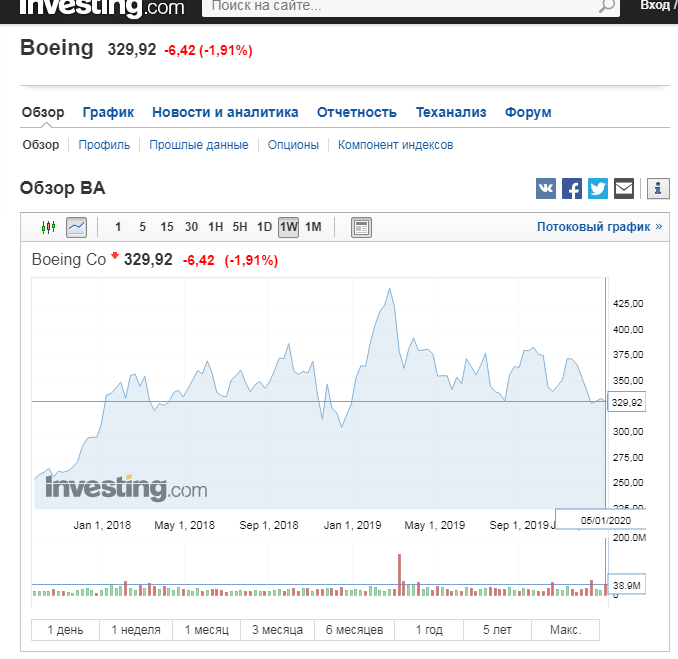Open the Прошлые данные link

tap(199, 145)
